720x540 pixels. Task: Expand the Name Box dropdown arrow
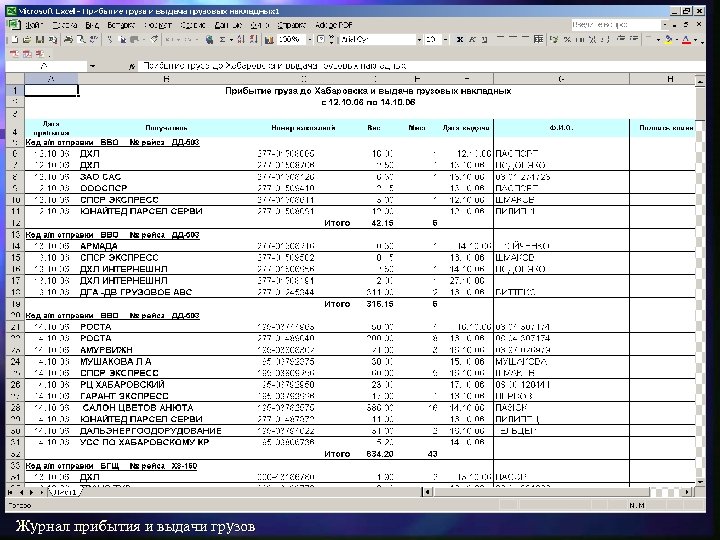[92, 67]
